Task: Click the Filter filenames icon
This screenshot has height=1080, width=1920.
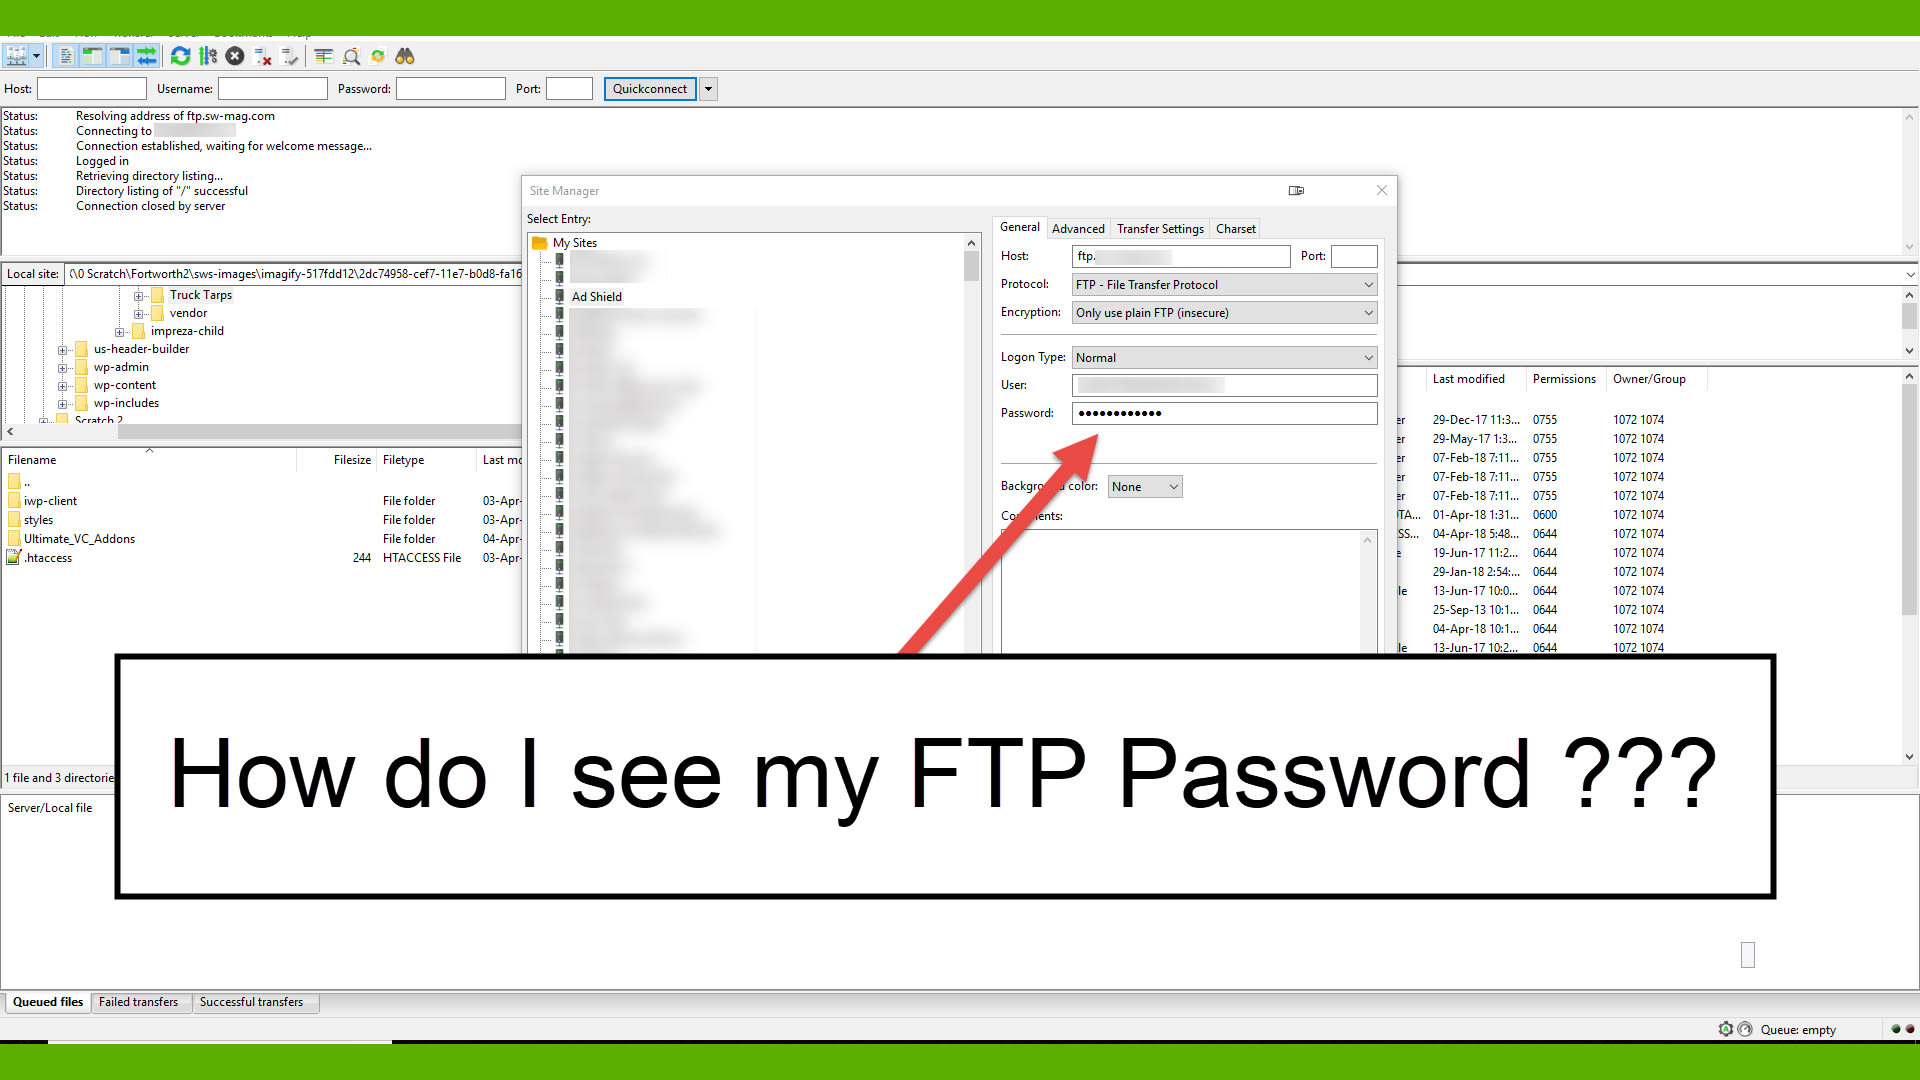Action: tap(351, 55)
